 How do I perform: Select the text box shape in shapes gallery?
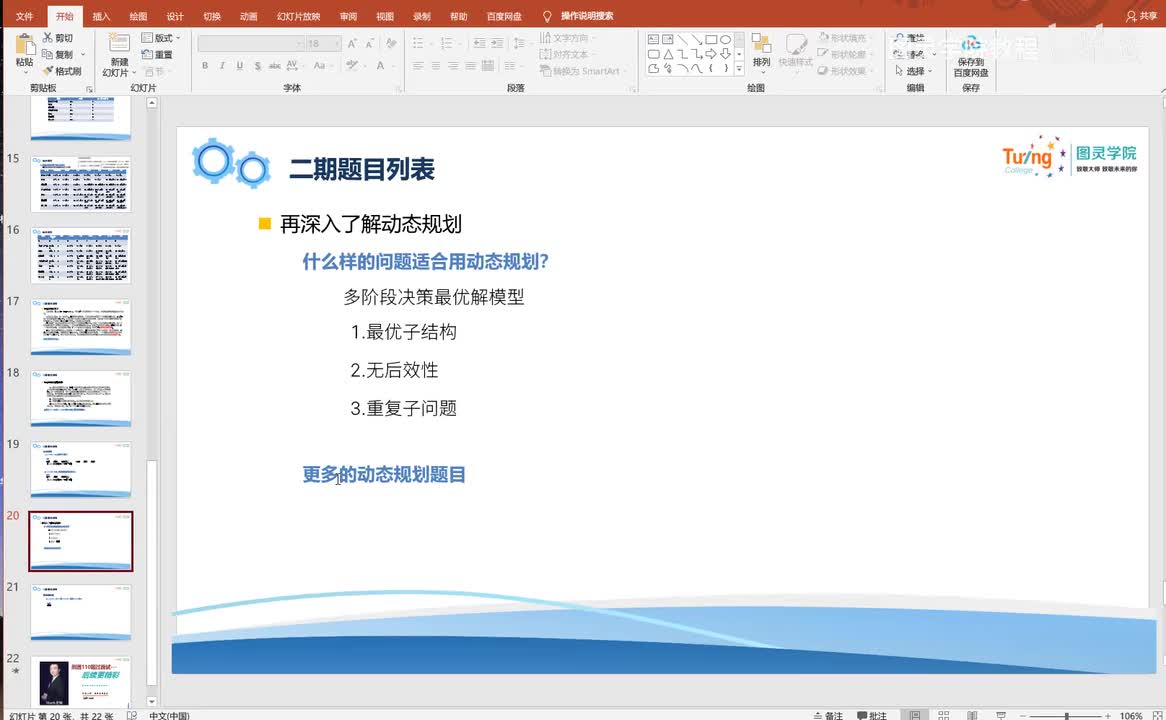point(653,39)
